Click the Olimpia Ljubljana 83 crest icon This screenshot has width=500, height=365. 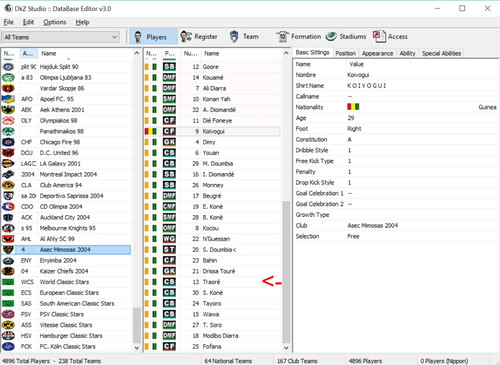pyautogui.click(x=8, y=78)
